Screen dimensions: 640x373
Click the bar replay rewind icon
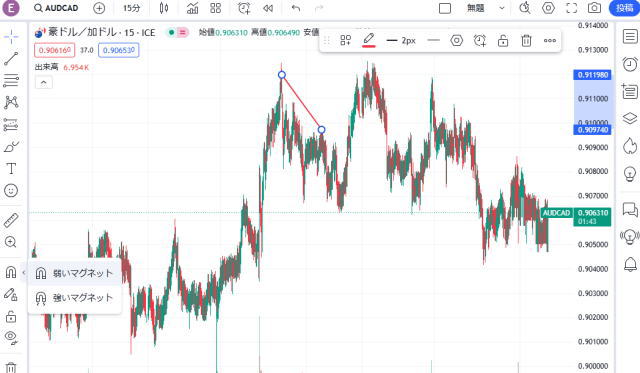268,8
